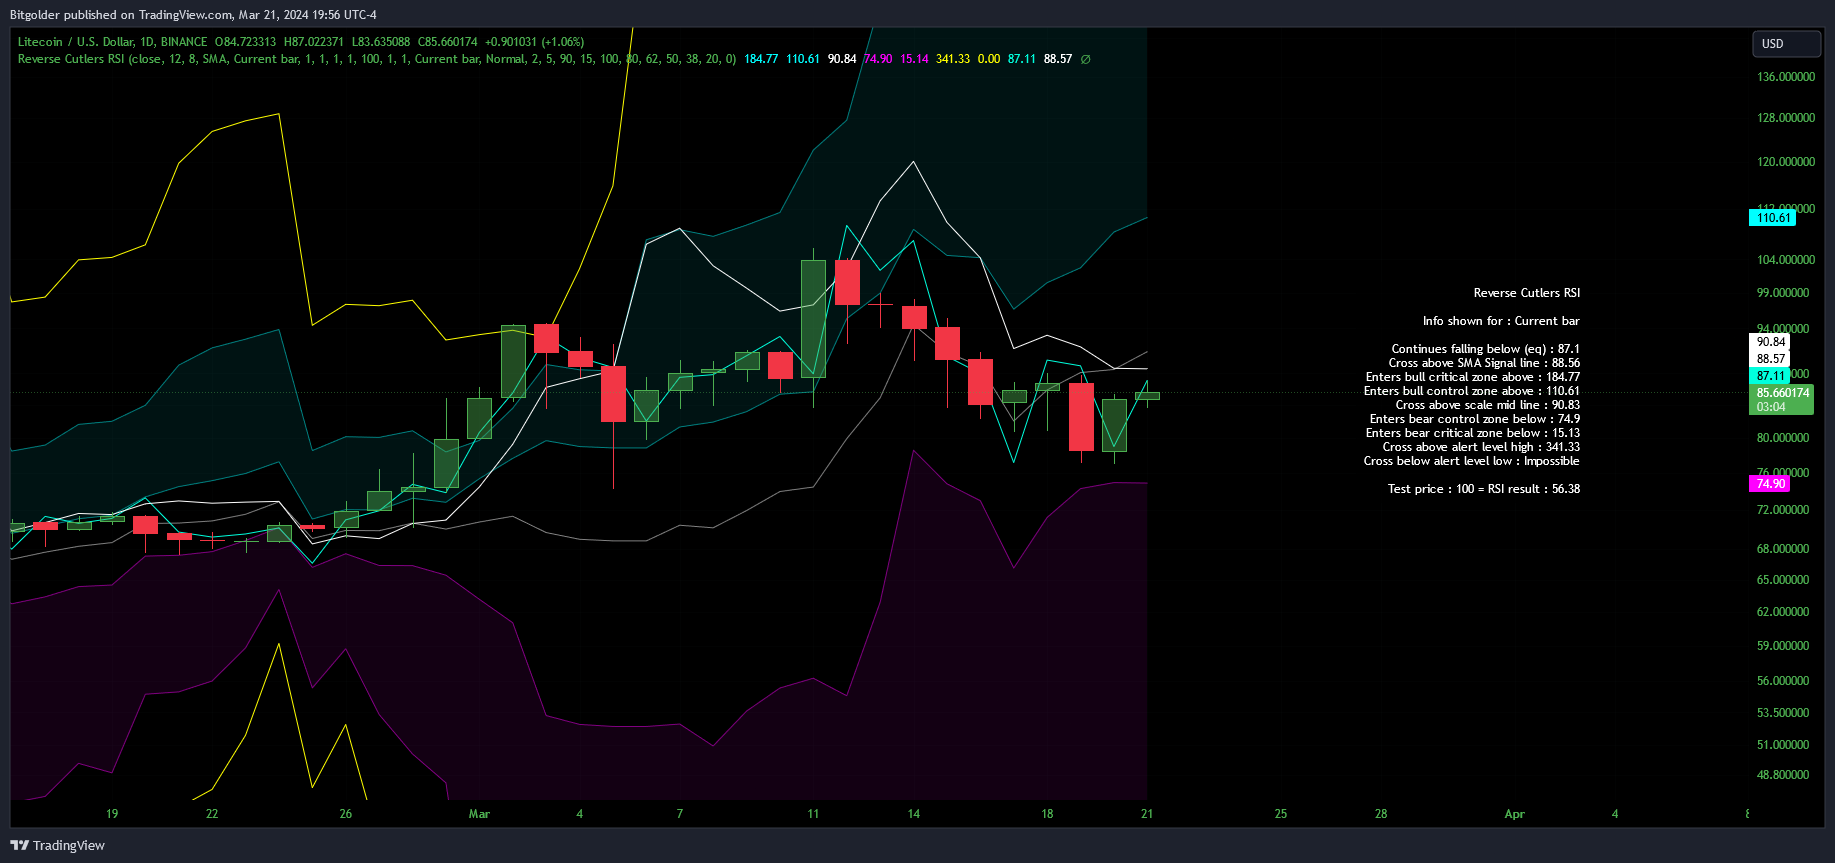Viewport: 1835px width, 863px height.
Task: Click the yellow 341.33 value in the indicator legend
Action: tap(953, 59)
